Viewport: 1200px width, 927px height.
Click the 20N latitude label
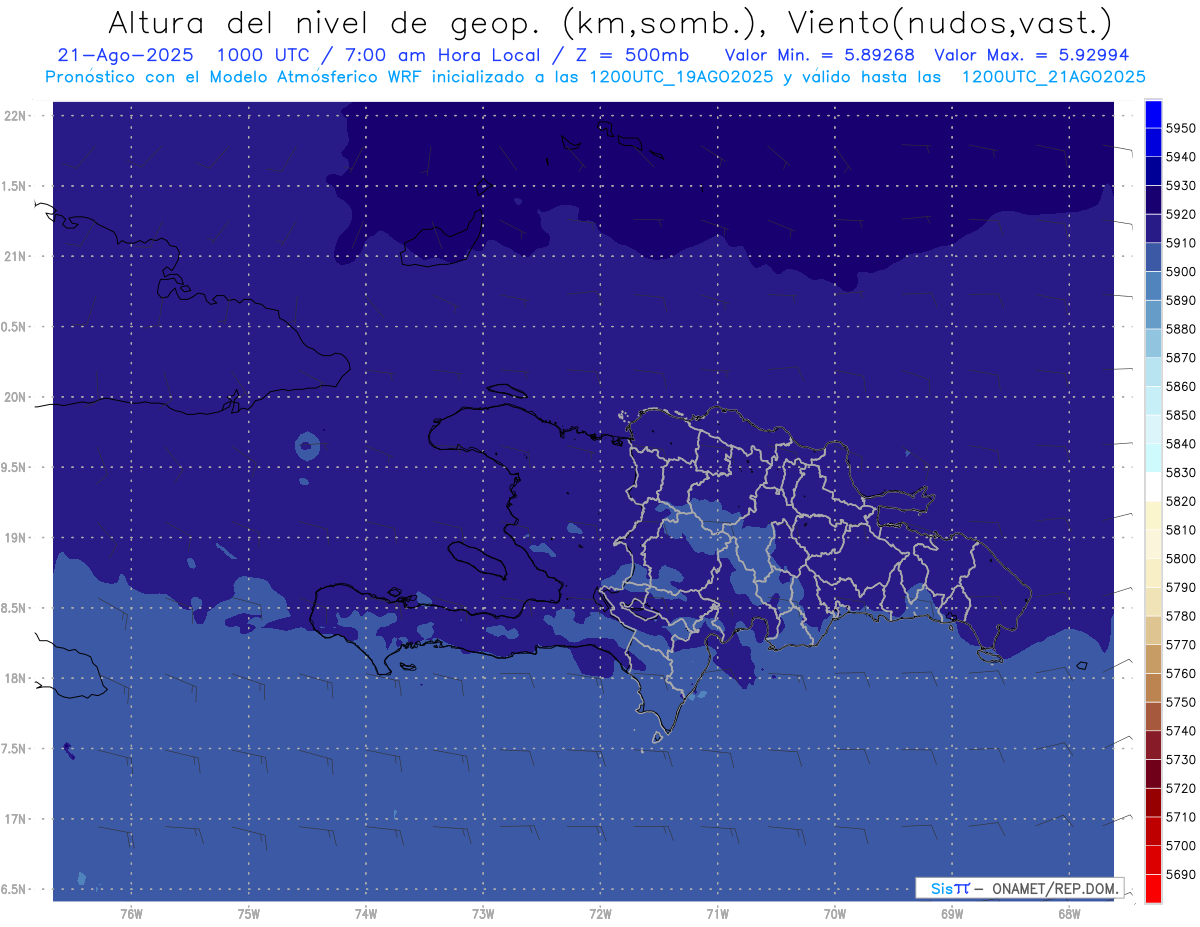point(15,397)
